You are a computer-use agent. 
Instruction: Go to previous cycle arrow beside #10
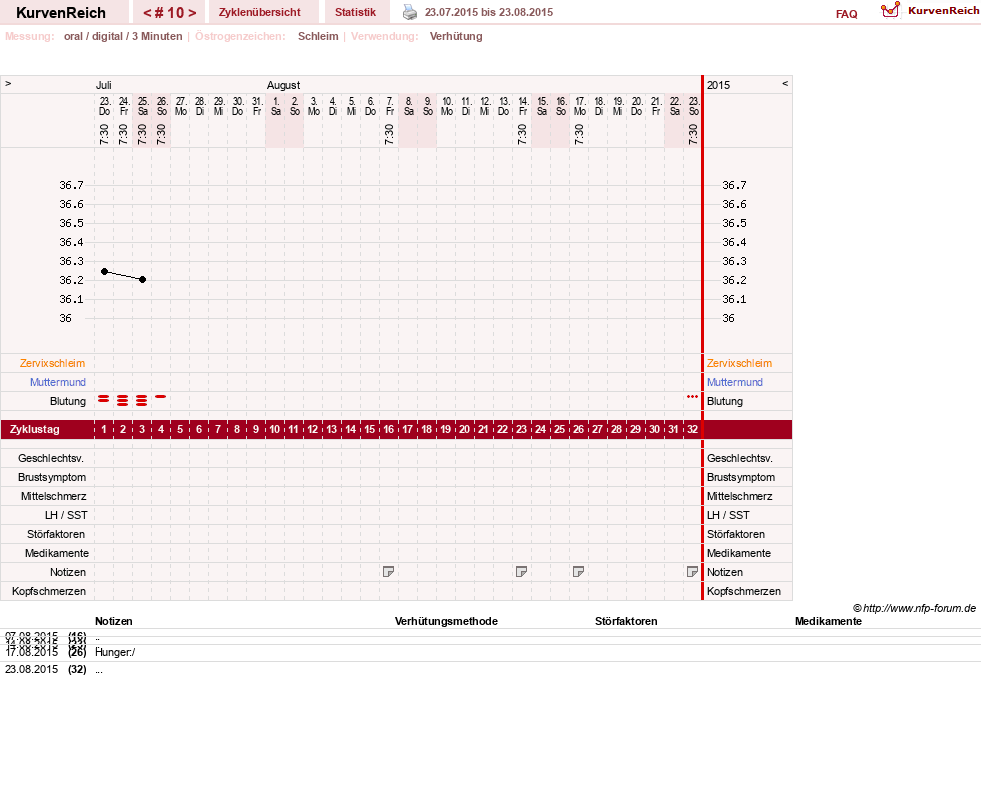147,13
